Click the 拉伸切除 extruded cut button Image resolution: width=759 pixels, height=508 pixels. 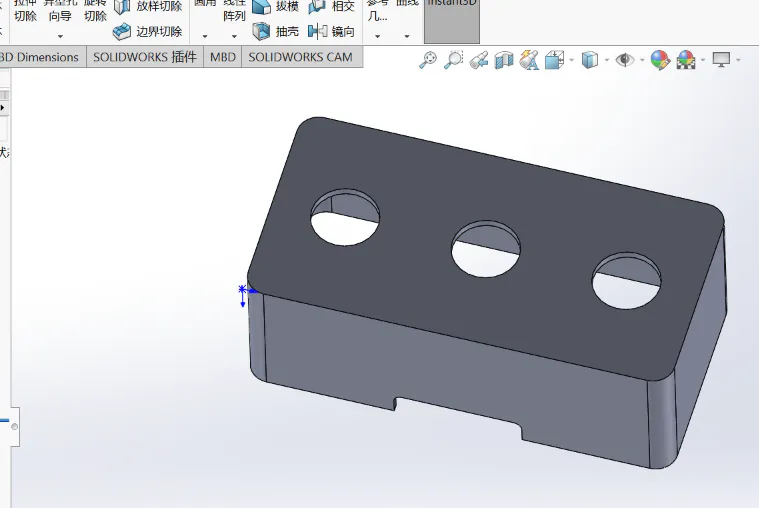pyautogui.click(x=25, y=11)
